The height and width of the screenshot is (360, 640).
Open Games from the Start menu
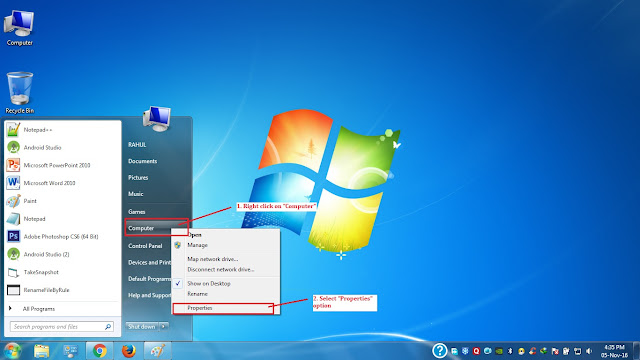(137, 212)
